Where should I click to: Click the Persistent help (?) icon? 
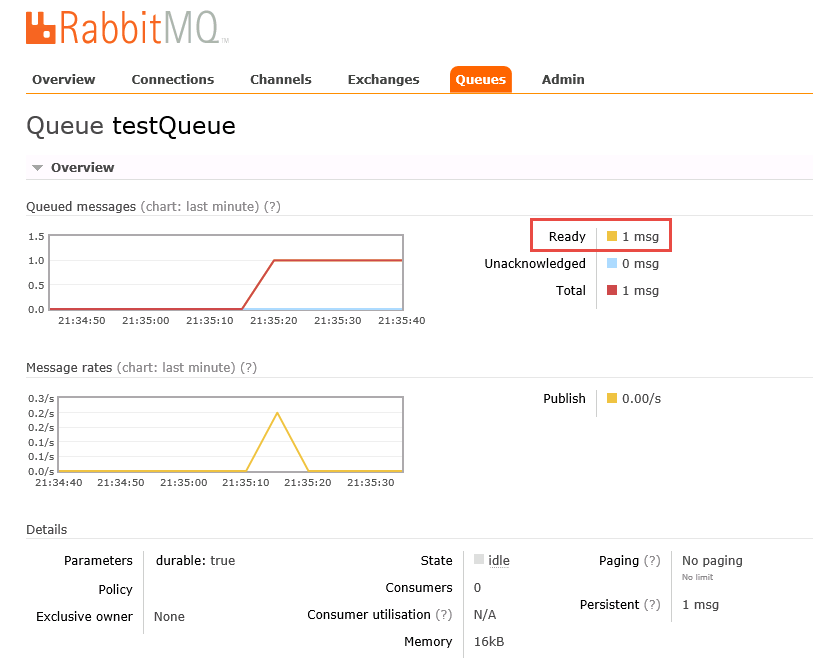[652, 604]
